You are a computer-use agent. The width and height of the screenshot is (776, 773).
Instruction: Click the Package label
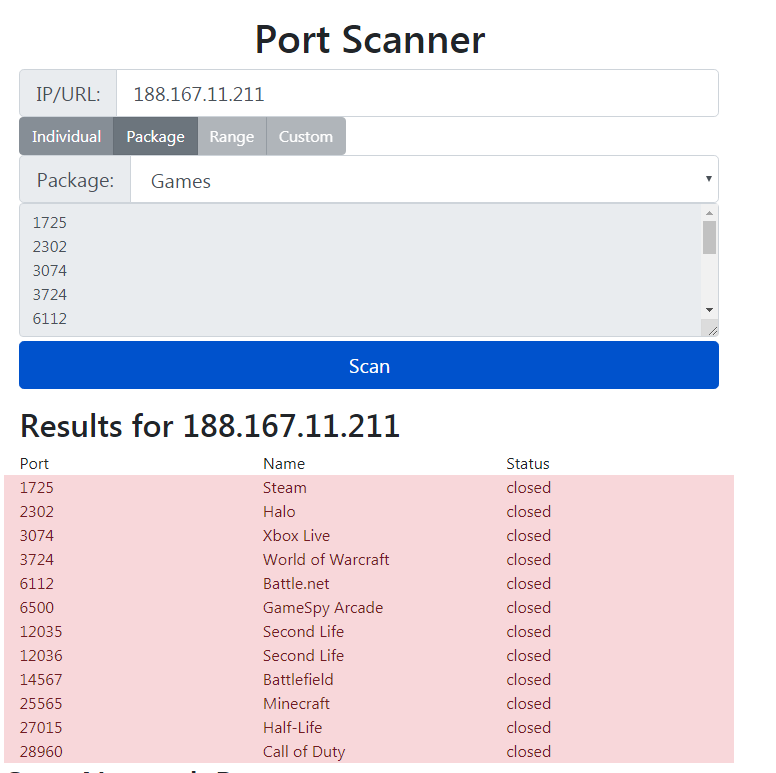pyautogui.click(x=75, y=180)
